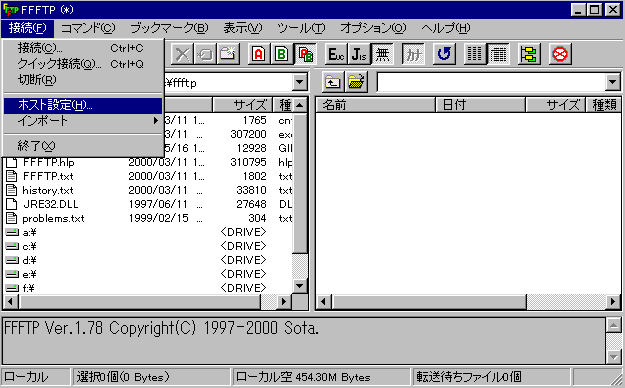
Task: Choose 終了(X) to exit
Action: click(x=83, y=146)
